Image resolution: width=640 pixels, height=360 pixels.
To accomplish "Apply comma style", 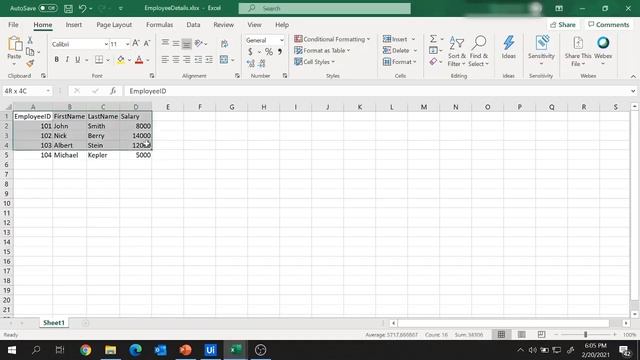I will click(280, 51).
